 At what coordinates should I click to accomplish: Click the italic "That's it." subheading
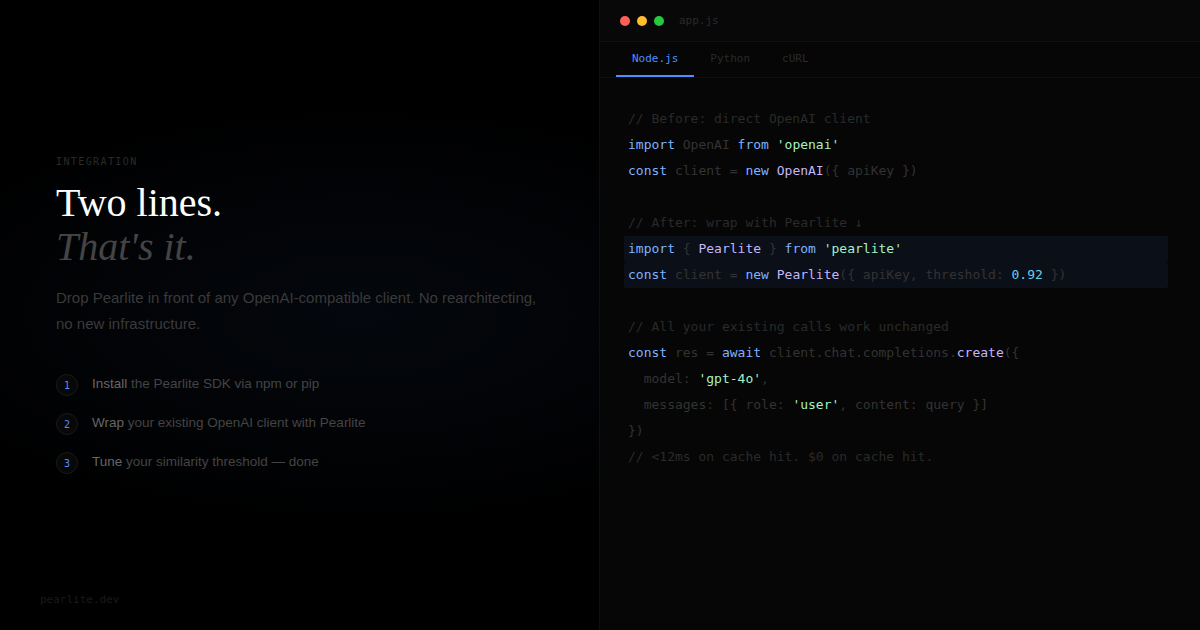pos(126,247)
